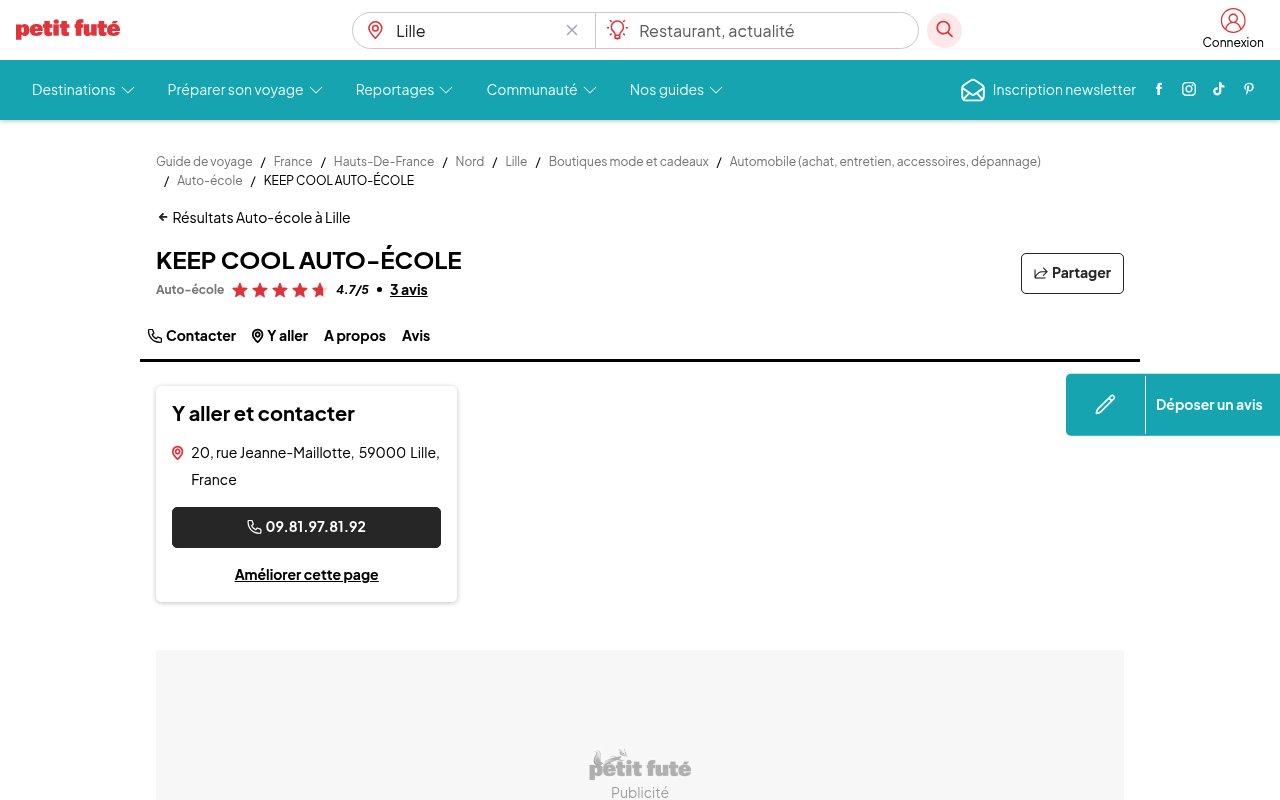Switch to the Contacter tab
This screenshot has height=800, width=1280.
[x=192, y=336]
